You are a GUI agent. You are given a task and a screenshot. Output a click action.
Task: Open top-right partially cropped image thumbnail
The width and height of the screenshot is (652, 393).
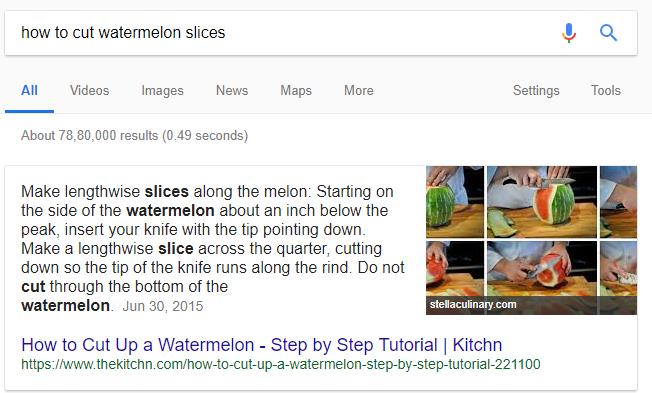(x=618, y=202)
